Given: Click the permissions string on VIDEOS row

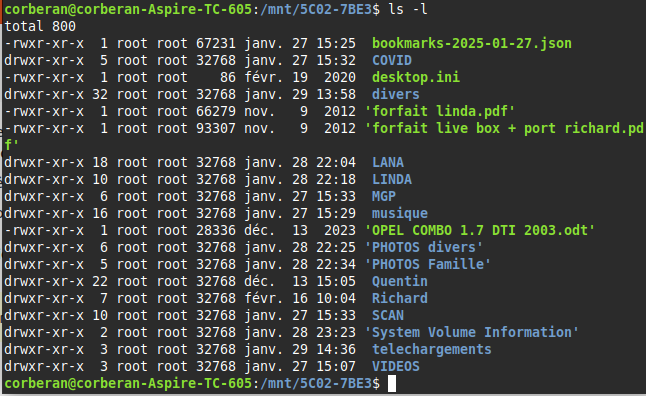Looking at the screenshot, I should tap(44, 366).
